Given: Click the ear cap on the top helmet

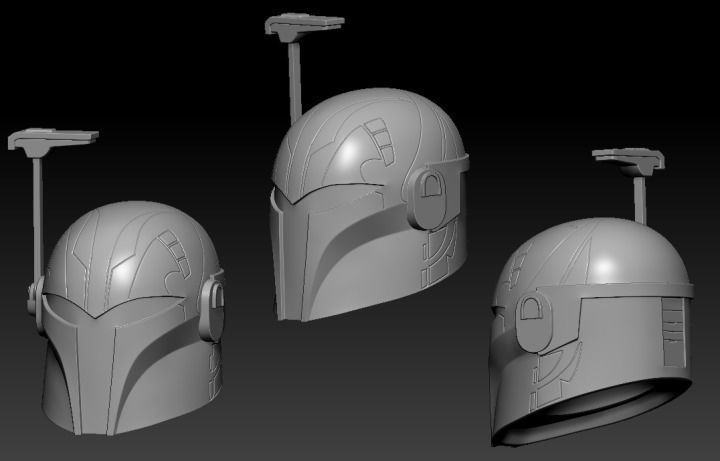Looking at the screenshot, I should pos(427,198).
